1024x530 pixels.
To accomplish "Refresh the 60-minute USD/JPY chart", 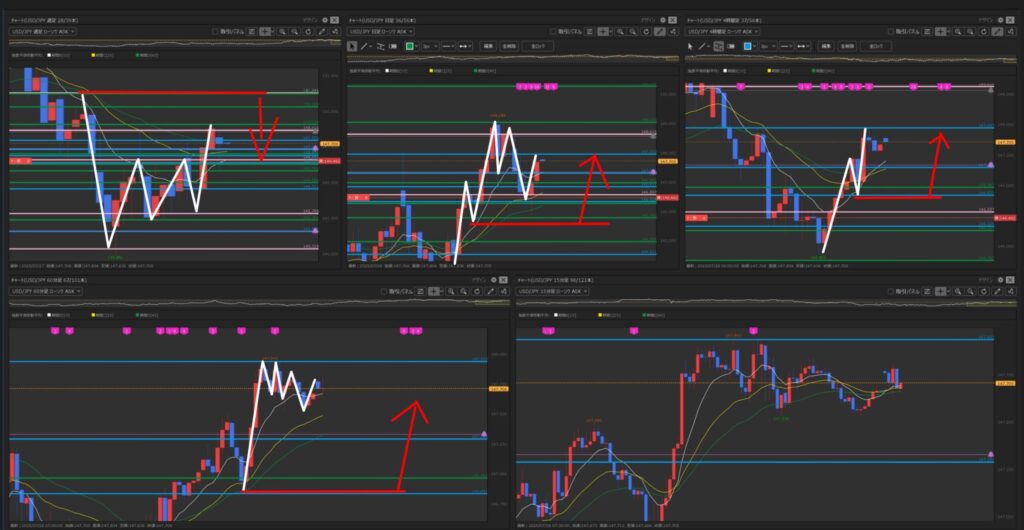I will (477, 291).
